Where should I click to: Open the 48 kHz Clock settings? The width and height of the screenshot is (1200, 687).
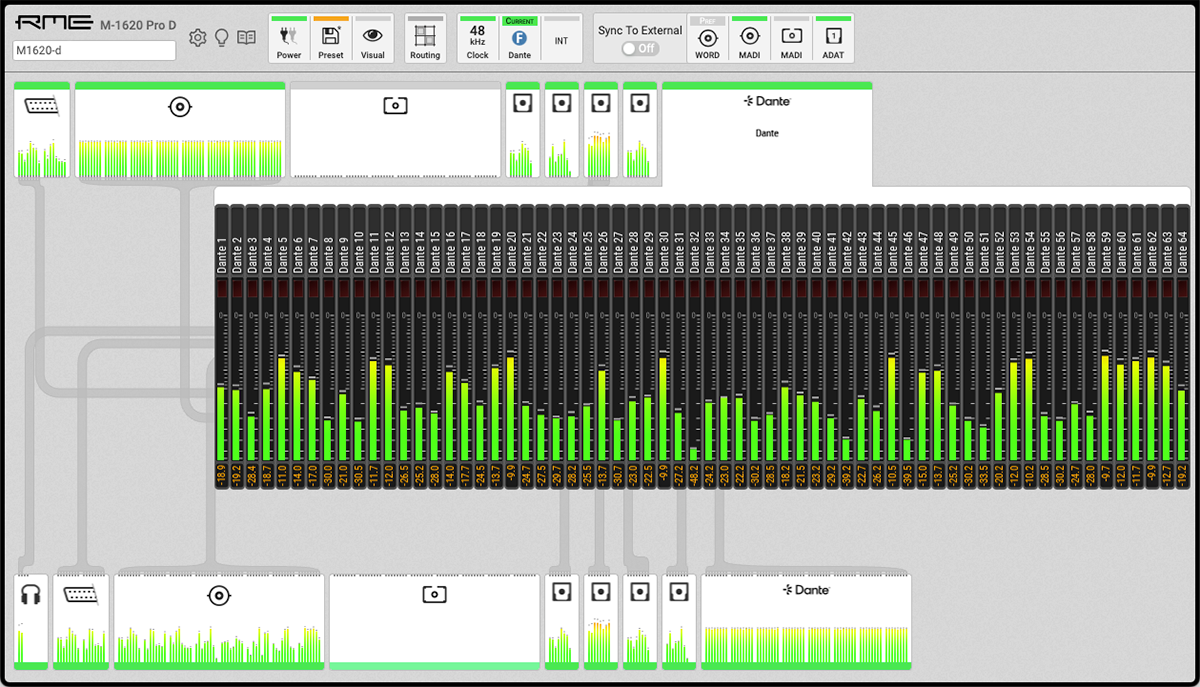478,39
